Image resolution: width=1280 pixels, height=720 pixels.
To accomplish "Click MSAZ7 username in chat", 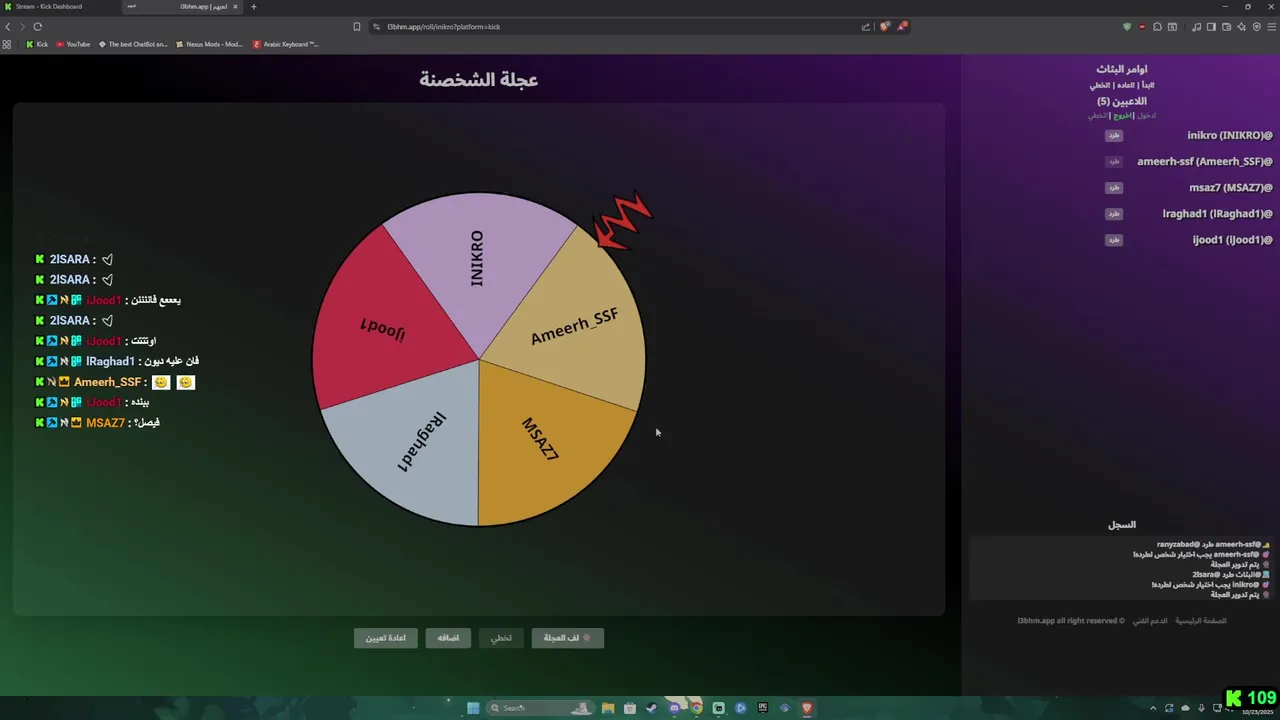I will point(105,423).
